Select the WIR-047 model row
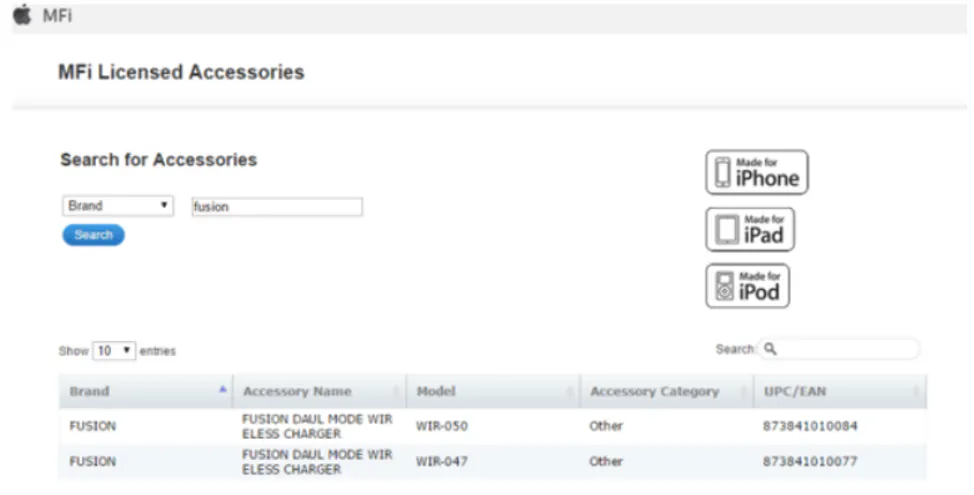 pyautogui.click(x=442, y=462)
